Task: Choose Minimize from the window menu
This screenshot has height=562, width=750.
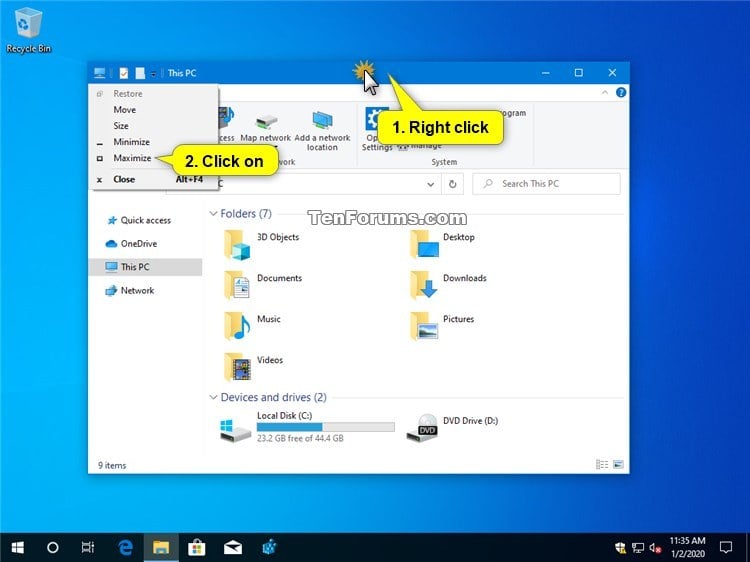Action: coord(132,142)
